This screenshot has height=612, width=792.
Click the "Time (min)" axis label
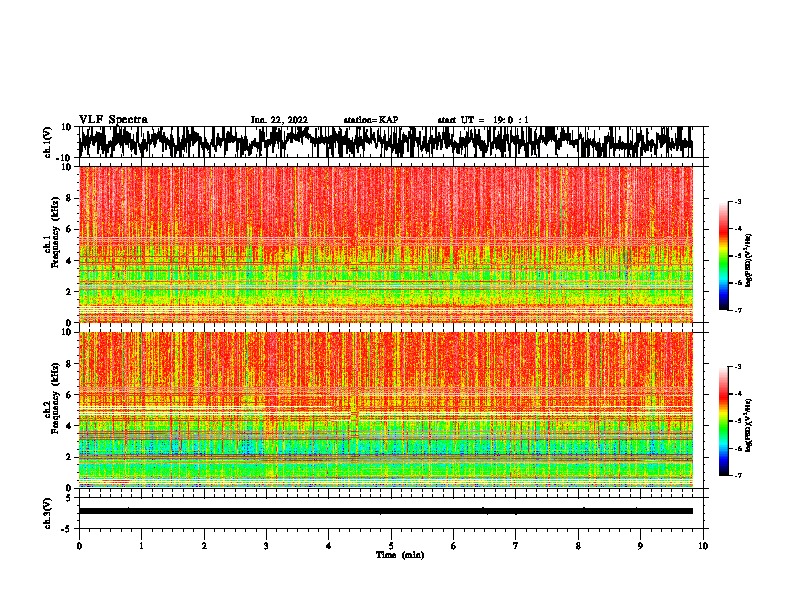click(x=400, y=555)
